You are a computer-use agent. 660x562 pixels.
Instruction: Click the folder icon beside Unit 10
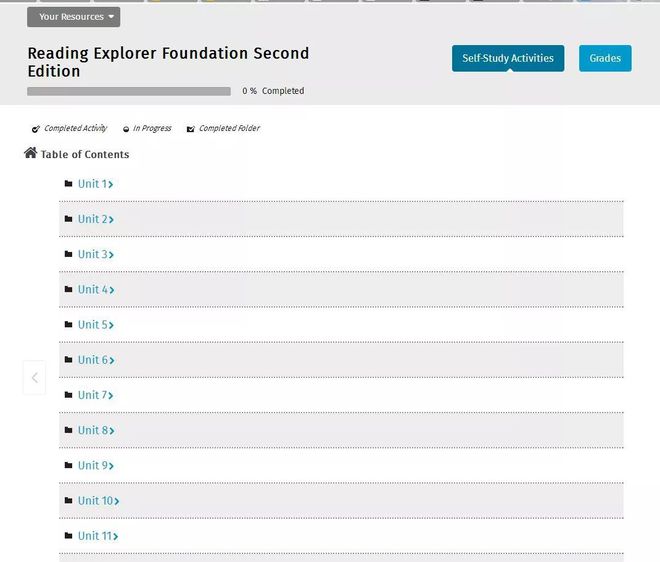pos(68,501)
